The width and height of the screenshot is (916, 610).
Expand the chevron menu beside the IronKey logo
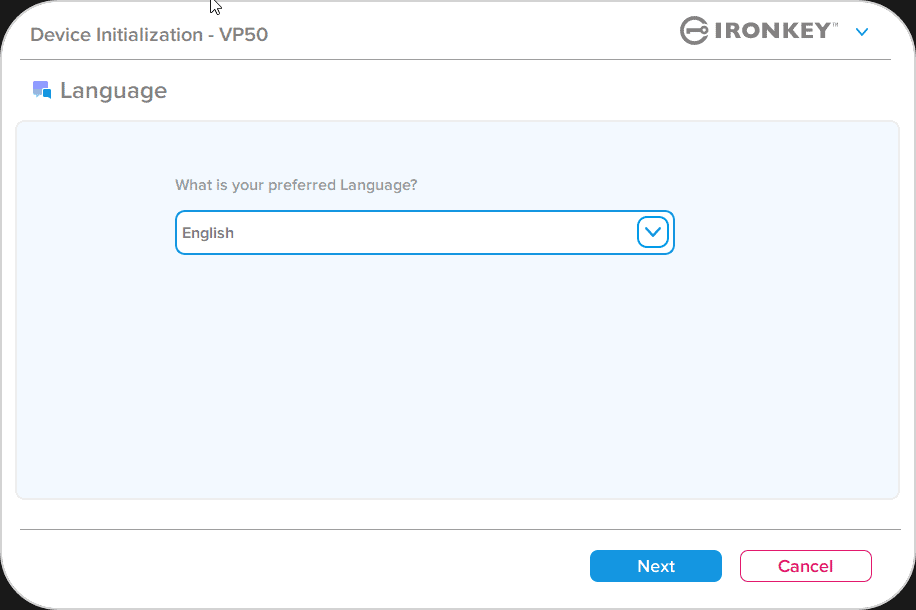(x=862, y=32)
